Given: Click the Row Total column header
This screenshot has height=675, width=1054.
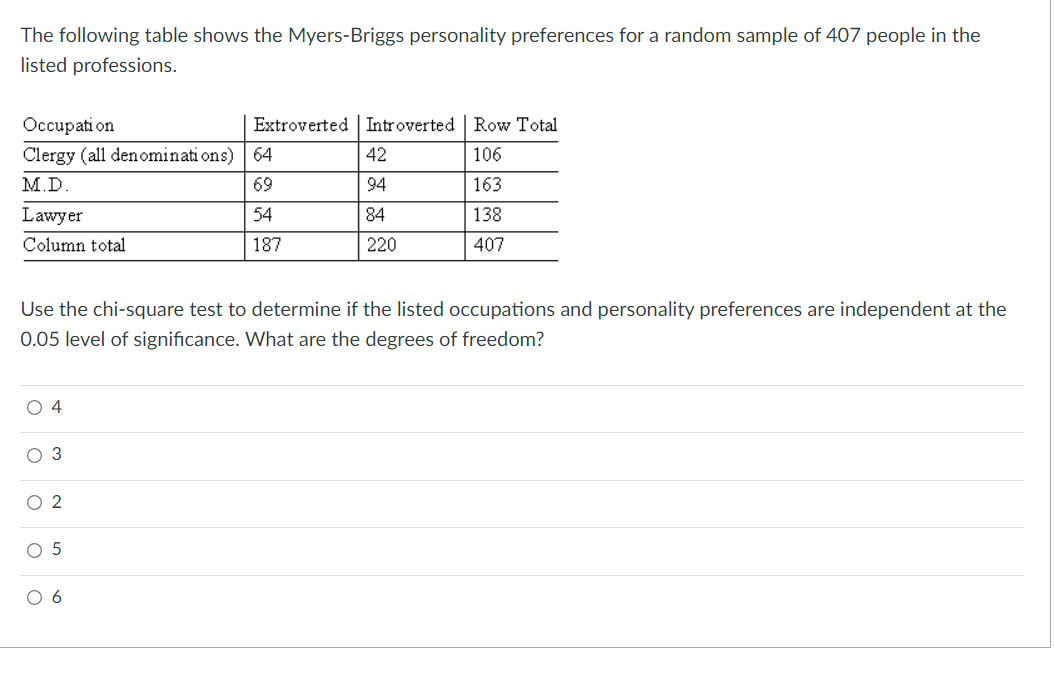Looking at the screenshot, I should [515, 125].
